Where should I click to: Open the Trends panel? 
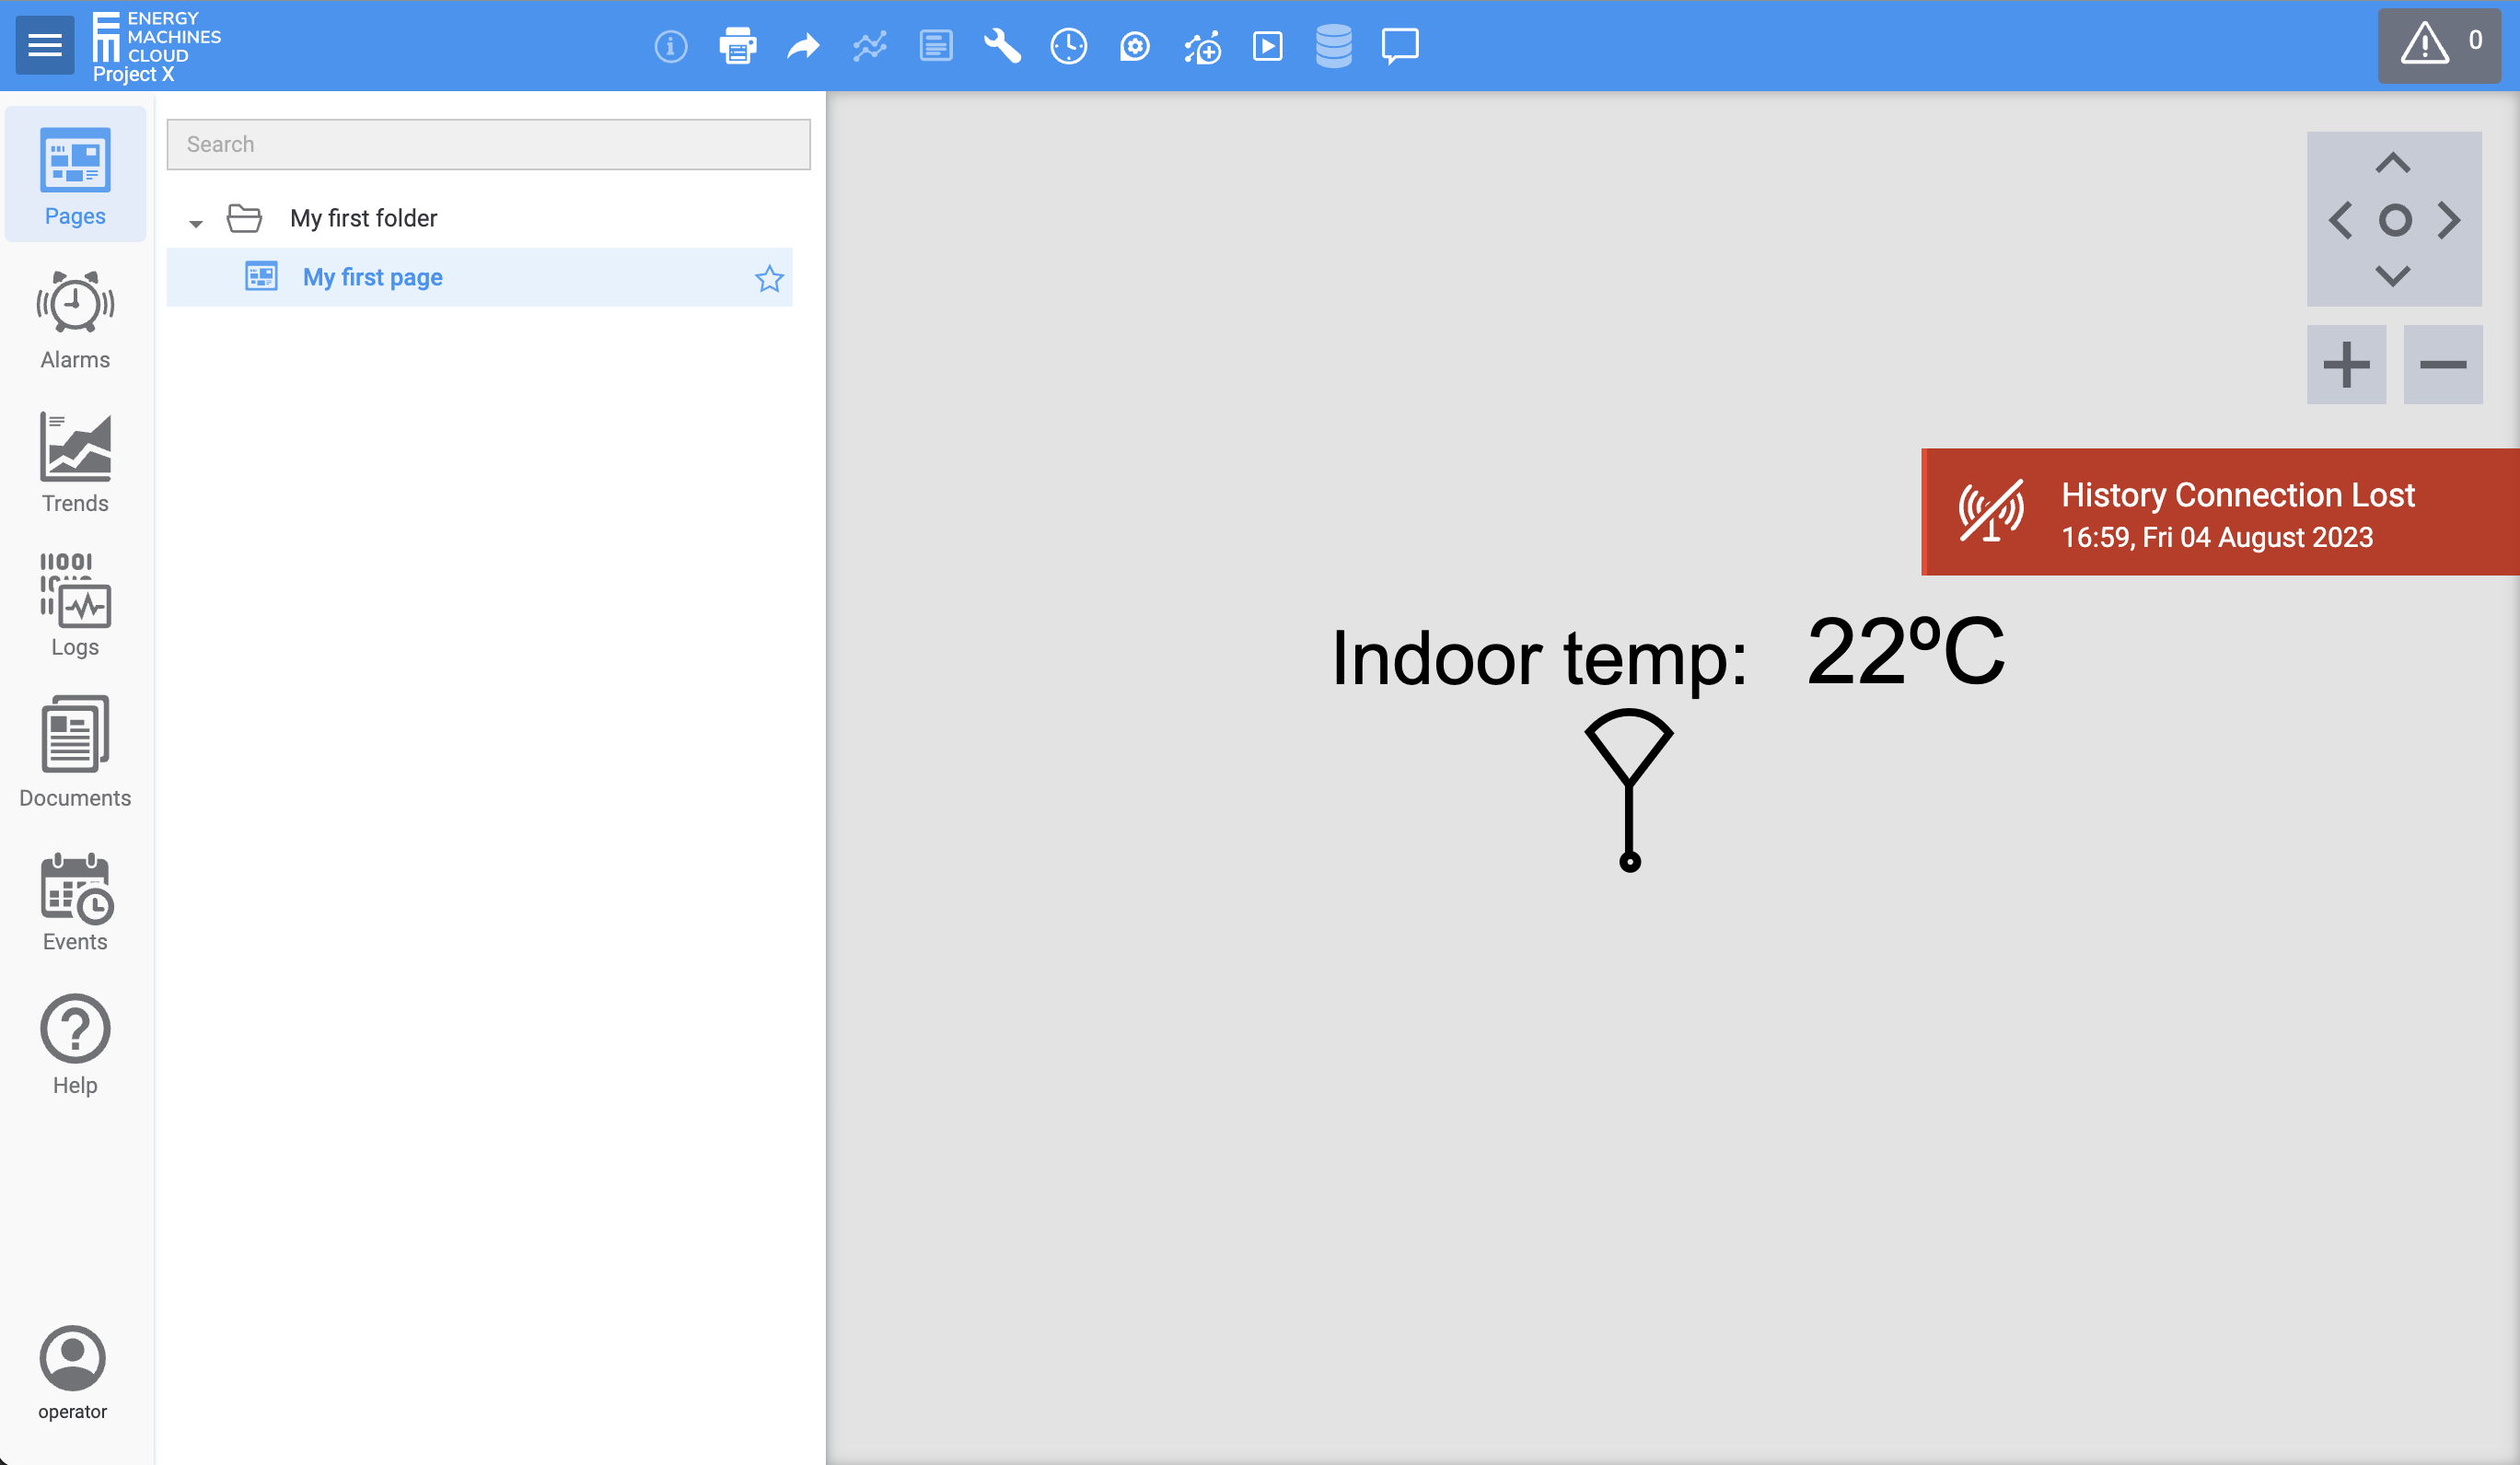pyautogui.click(x=75, y=462)
